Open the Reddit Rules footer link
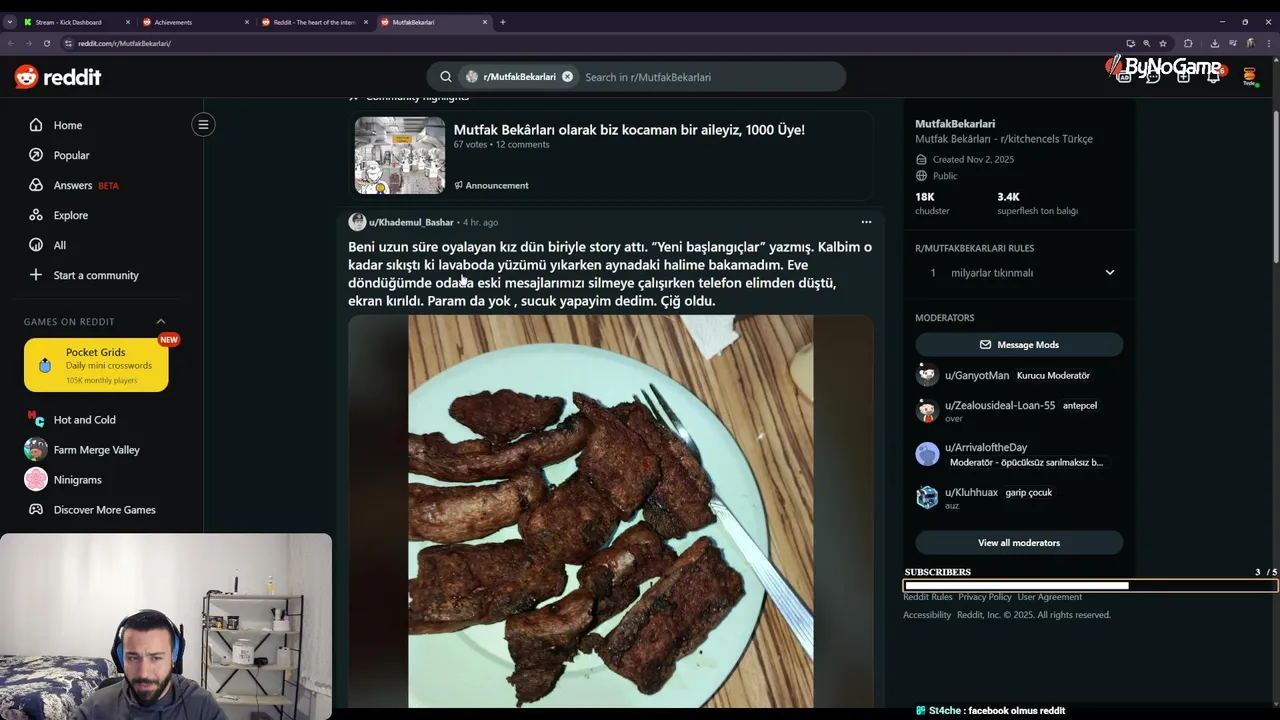 tap(928, 597)
